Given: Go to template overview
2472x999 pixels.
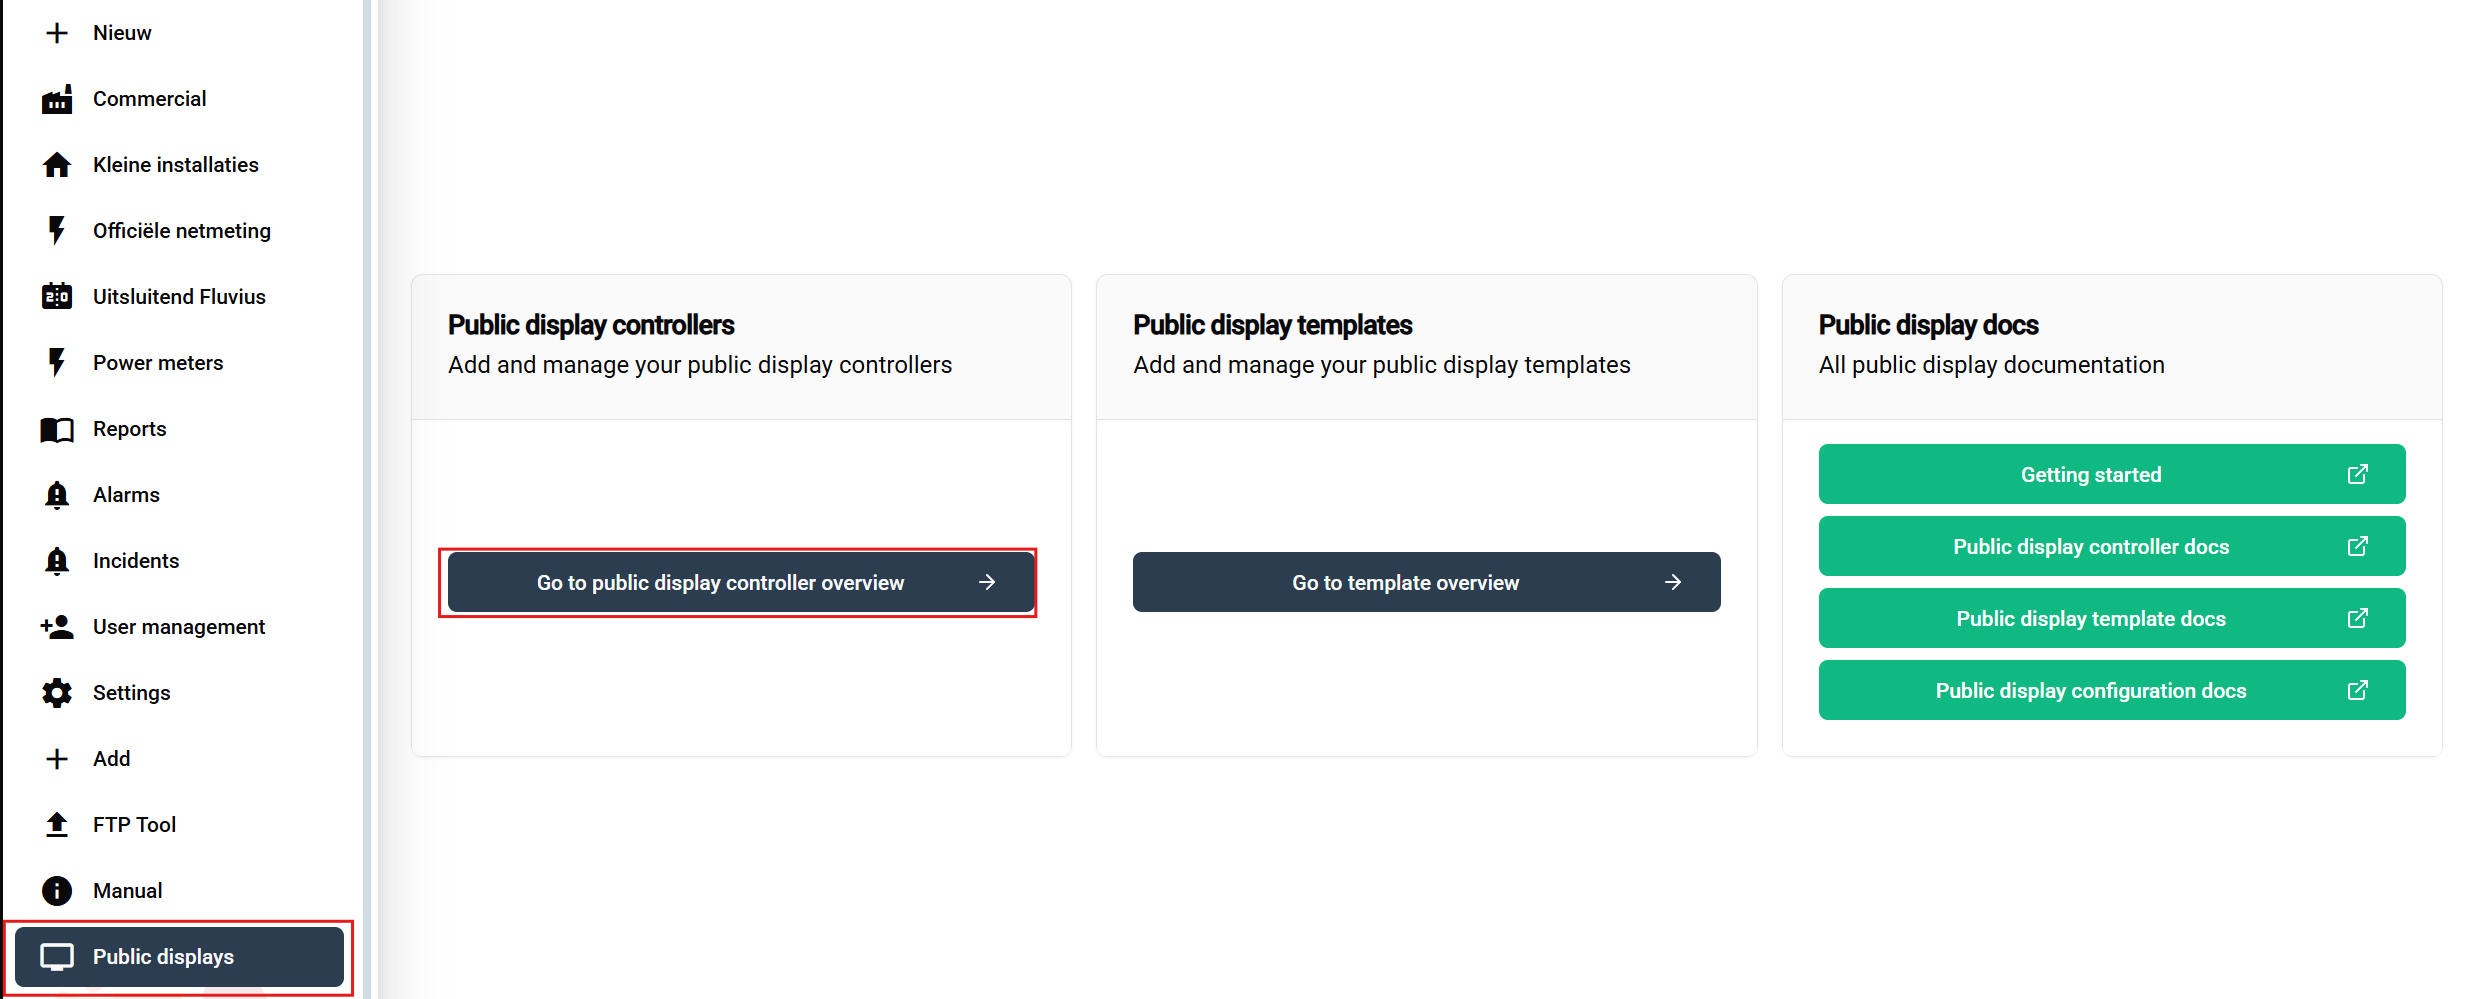Looking at the screenshot, I should [x=1425, y=582].
